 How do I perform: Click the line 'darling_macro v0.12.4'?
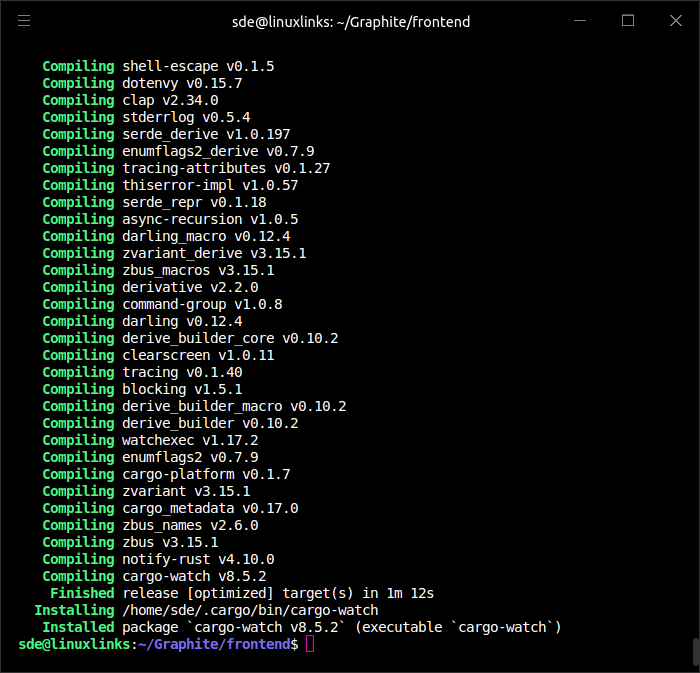tap(206, 236)
